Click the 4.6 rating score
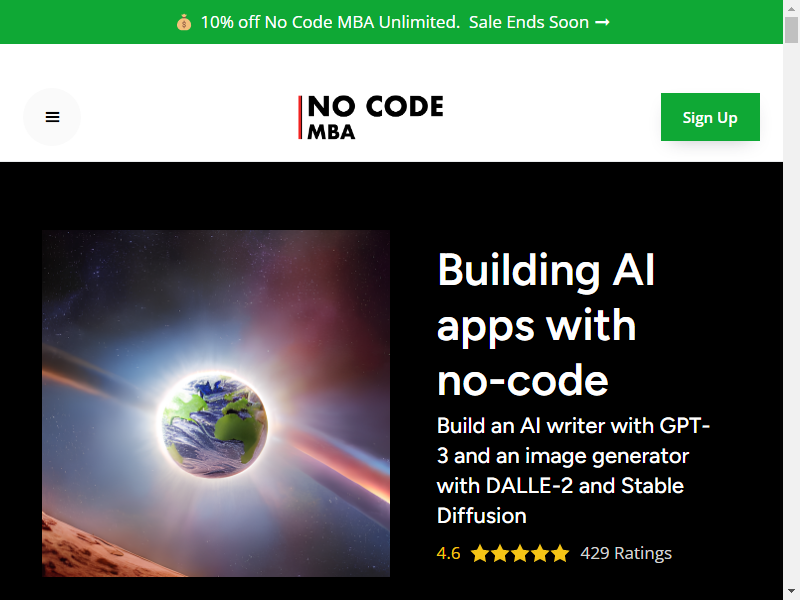The image size is (800, 600). [x=448, y=553]
